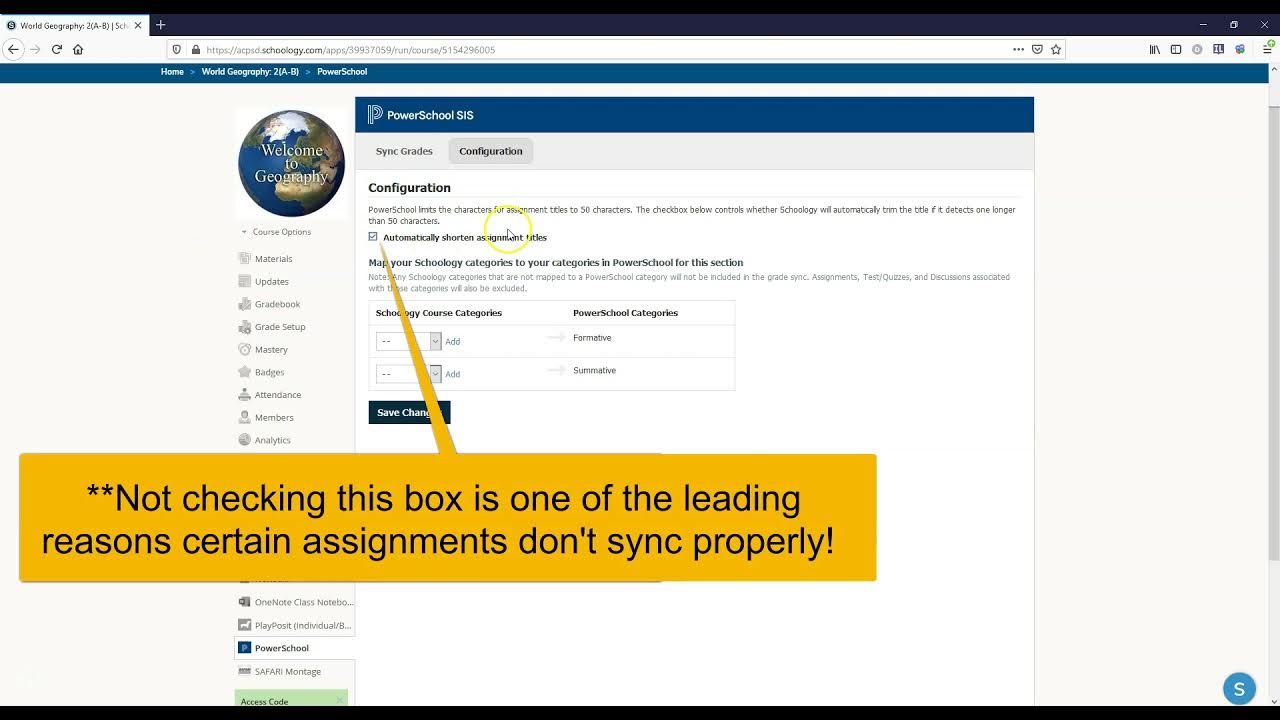Click the Grade Setup sidebar icon
Screen dimensions: 1280x720
click(x=245, y=327)
